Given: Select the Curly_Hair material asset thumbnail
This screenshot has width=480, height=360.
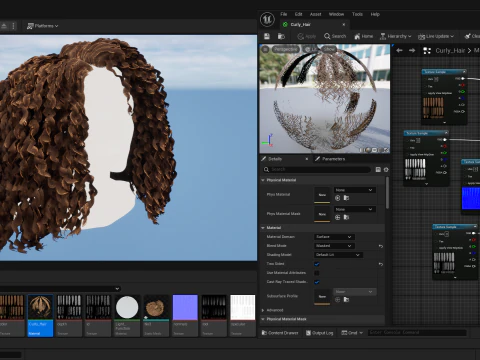Looking at the screenshot, I should coord(40,315).
